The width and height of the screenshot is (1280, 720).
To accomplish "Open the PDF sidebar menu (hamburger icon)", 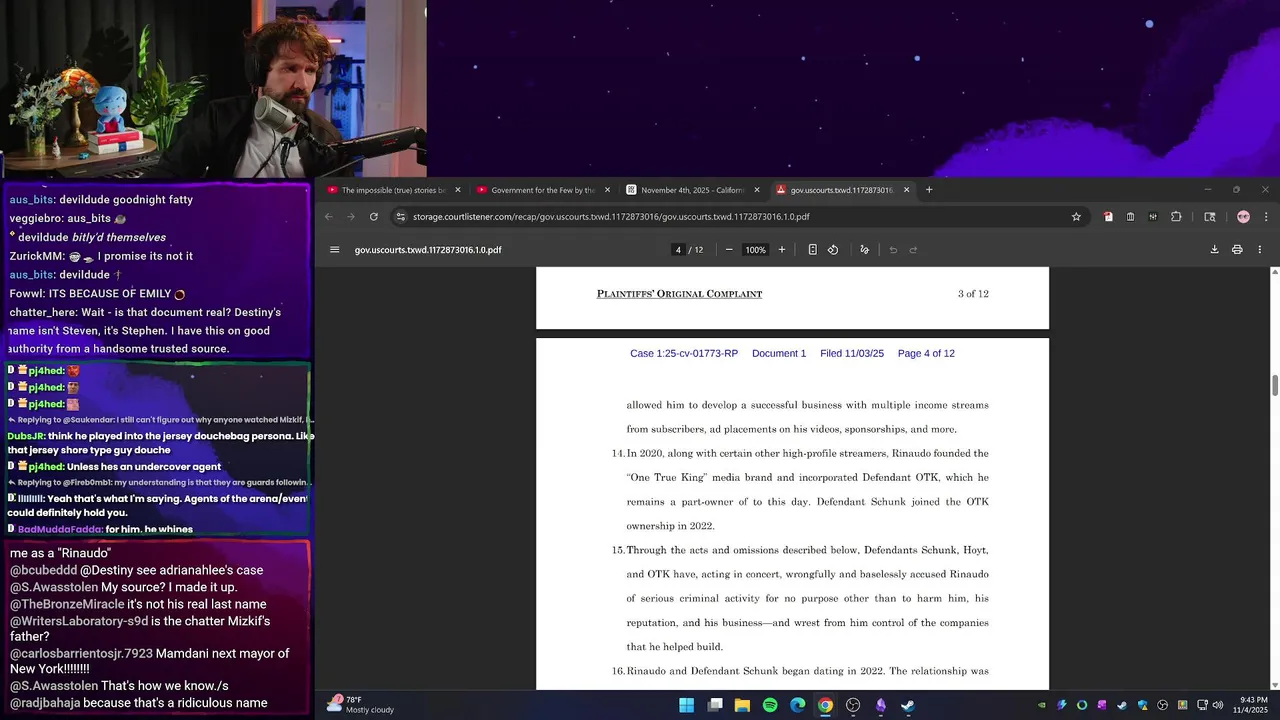I will 335,250.
